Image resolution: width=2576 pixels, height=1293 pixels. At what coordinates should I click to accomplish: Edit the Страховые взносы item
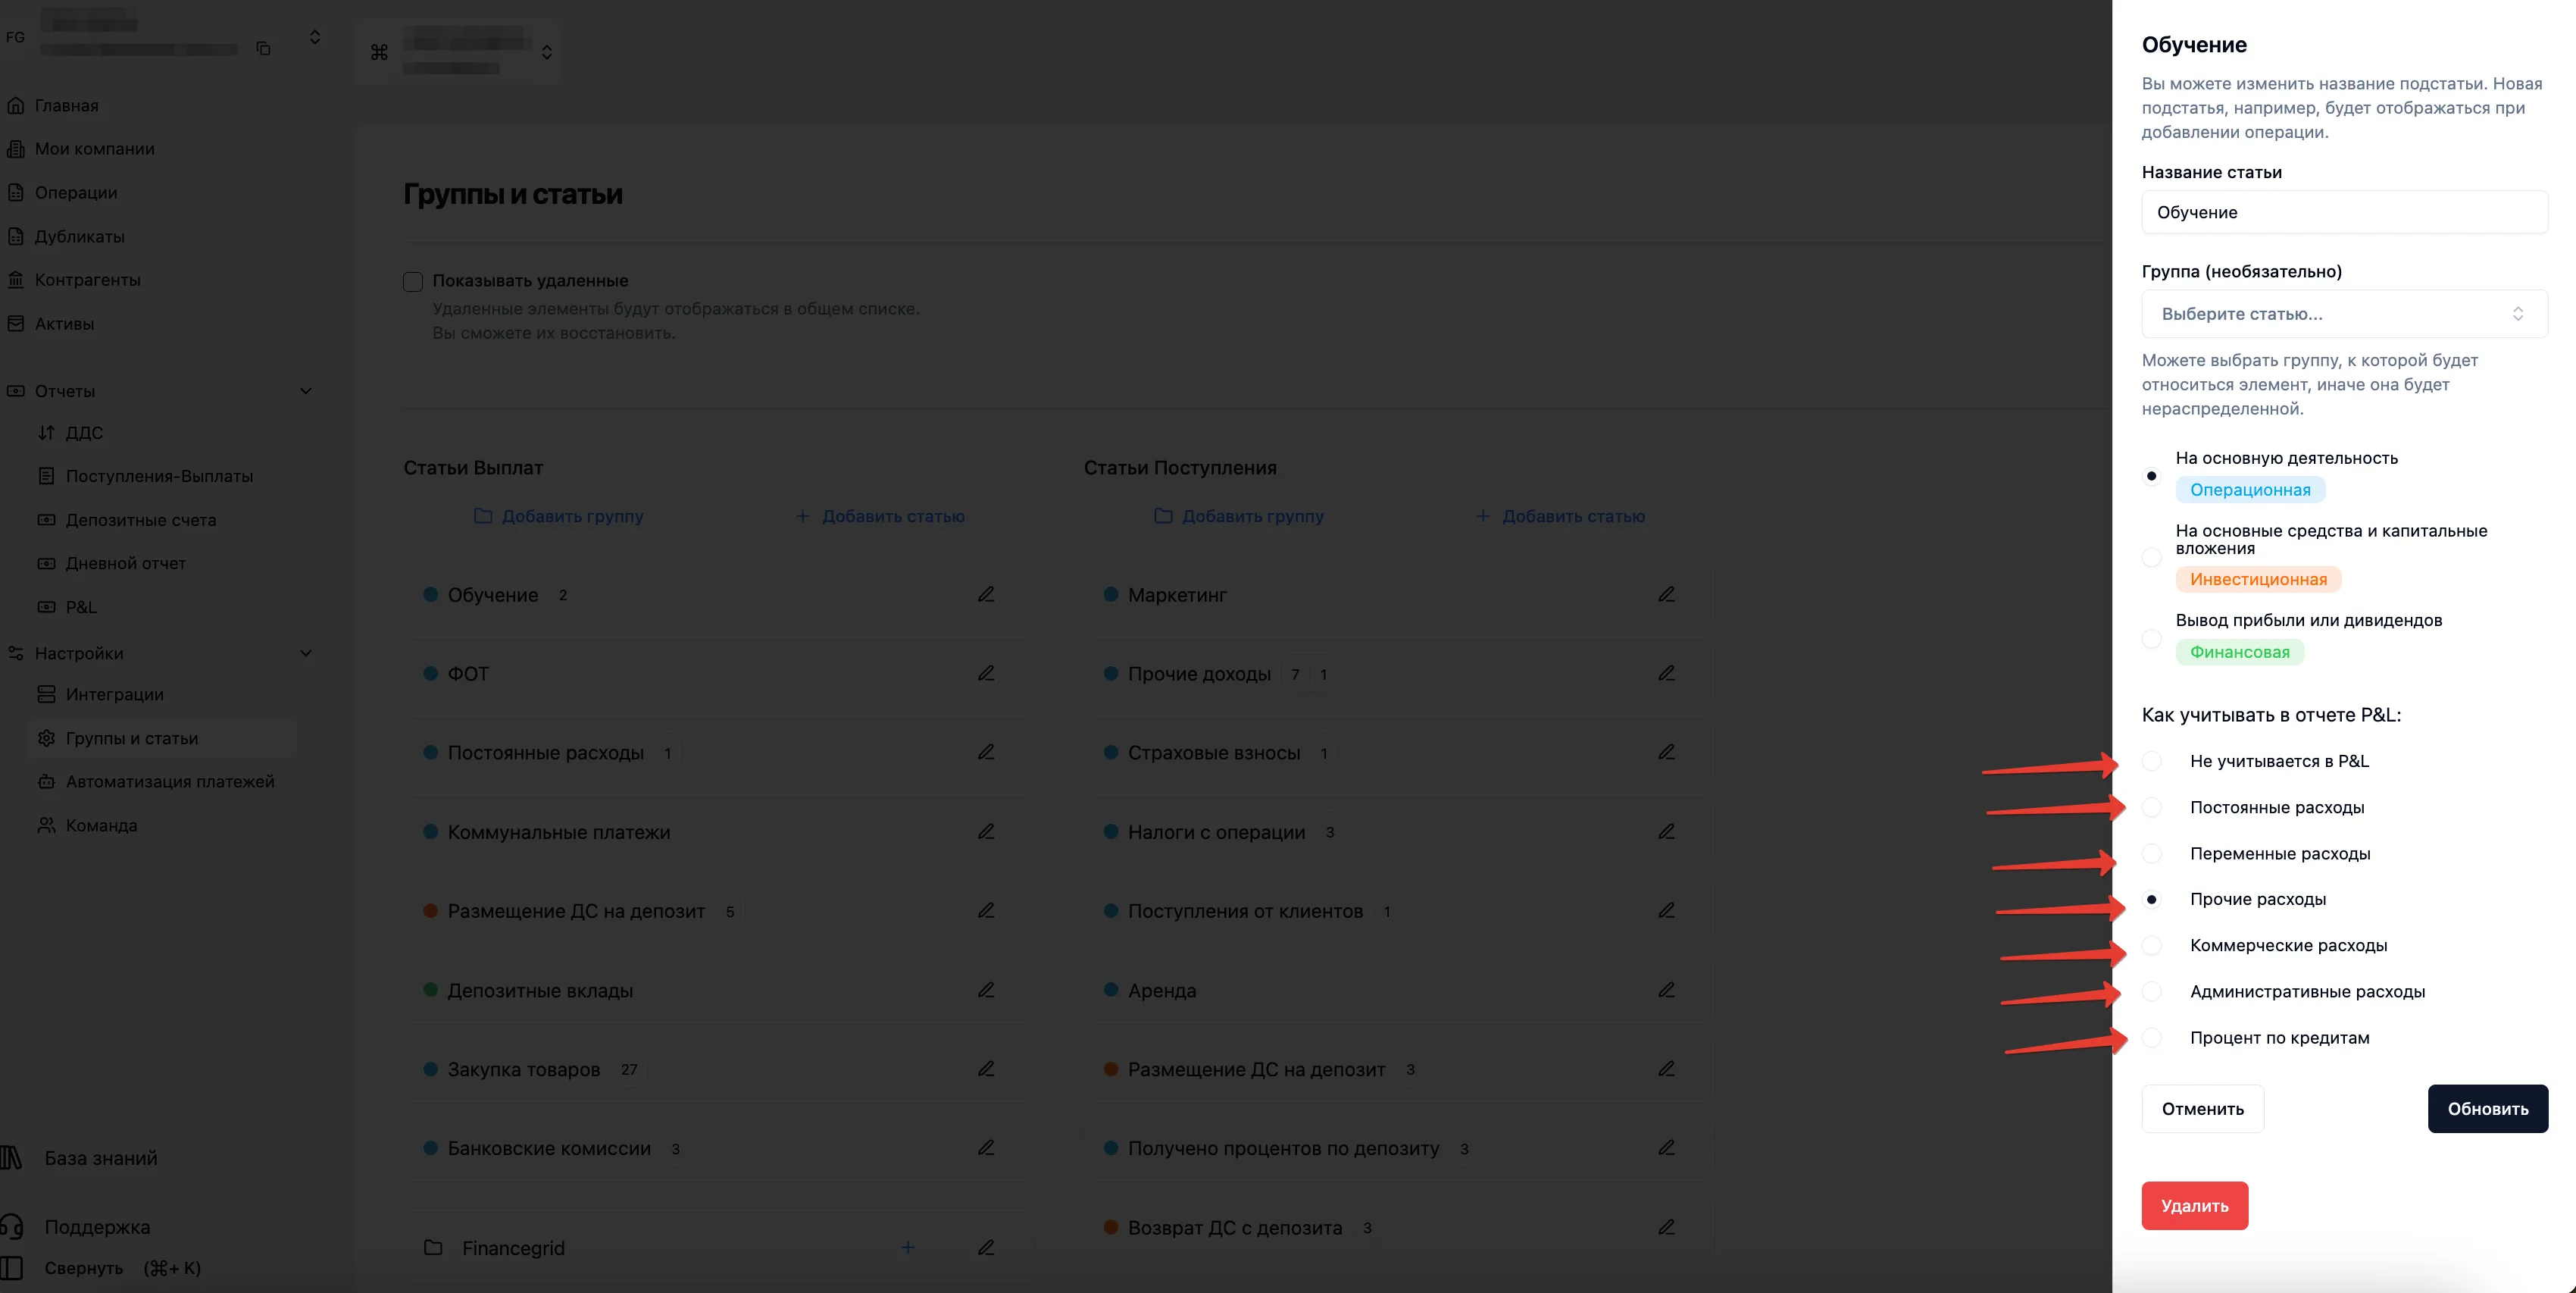[x=1666, y=752]
